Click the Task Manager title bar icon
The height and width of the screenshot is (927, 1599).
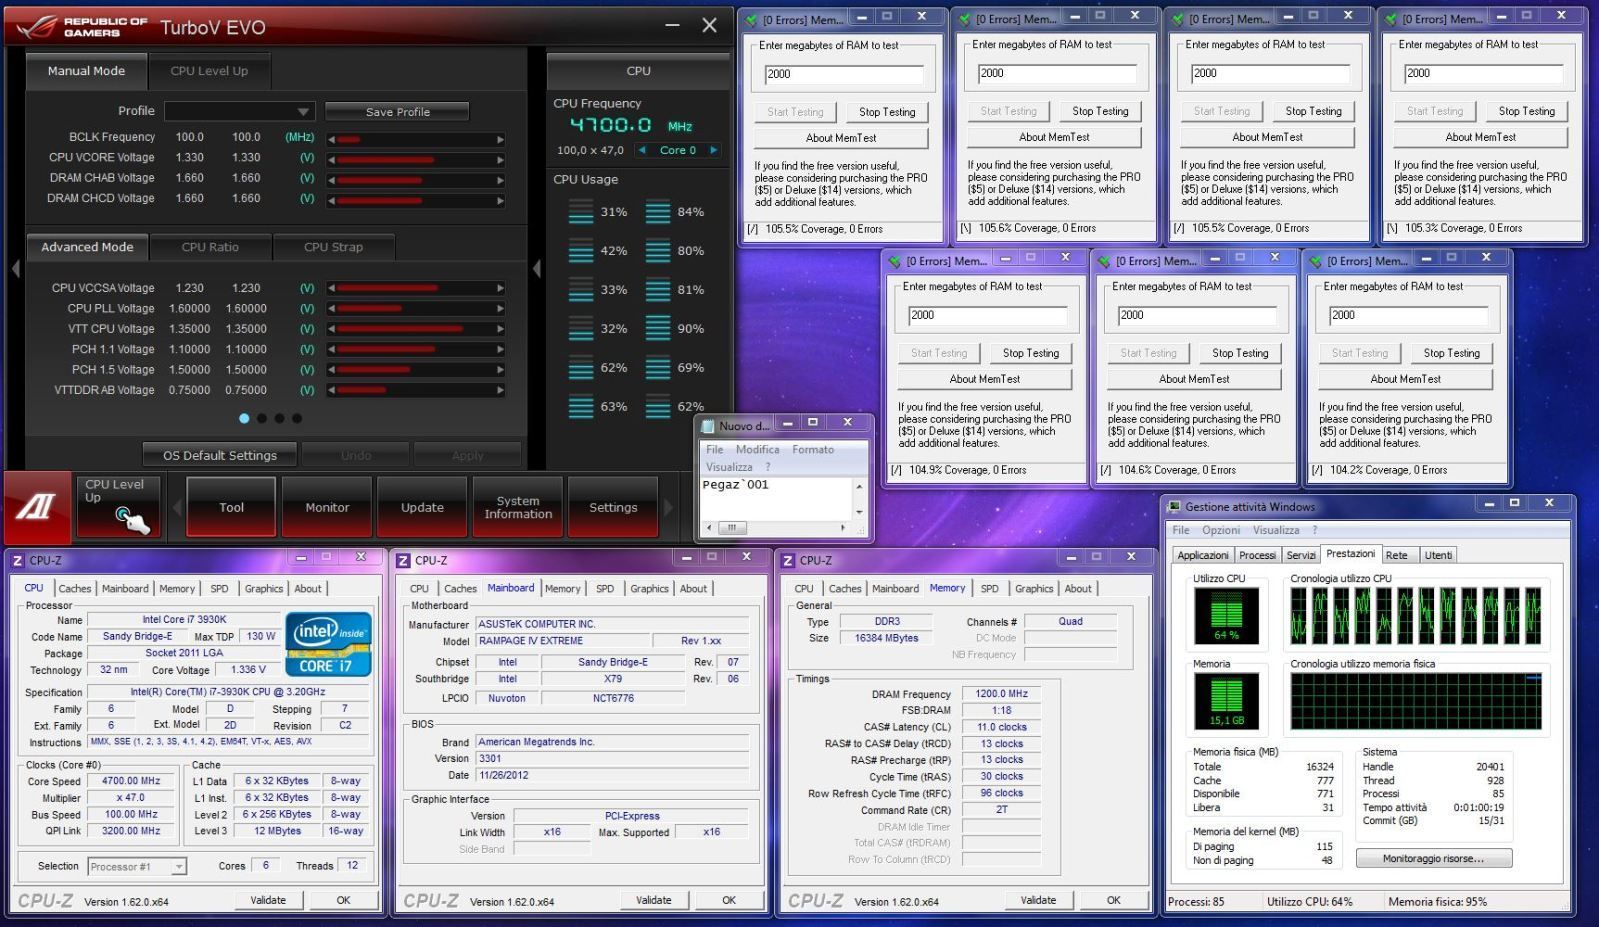1174,507
